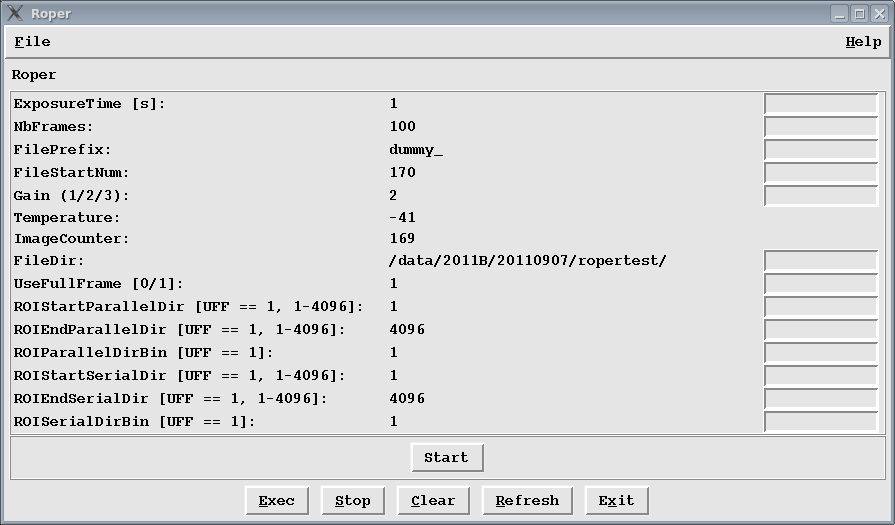Image resolution: width=895 pixels, height=525 pixels.
Task: Focus the ROIStartParallelDir input field
Action: 821,306
